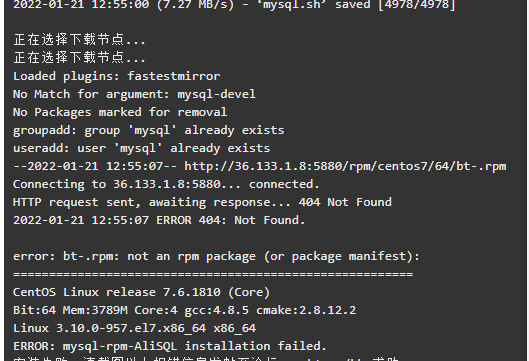Click the CentOS Linux release 7.6.1810 line
The height and width of the screenshot is (361, 529).
141,292
